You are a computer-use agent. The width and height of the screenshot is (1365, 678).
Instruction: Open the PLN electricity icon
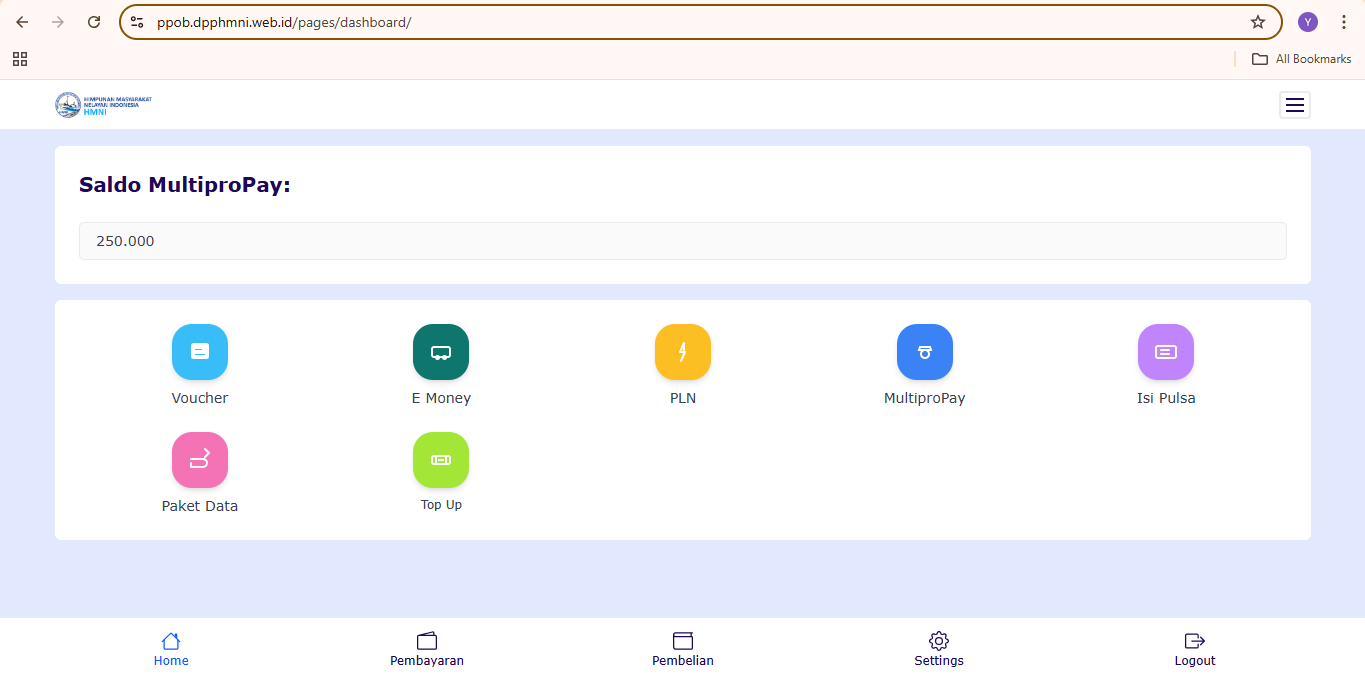(683, 352)
